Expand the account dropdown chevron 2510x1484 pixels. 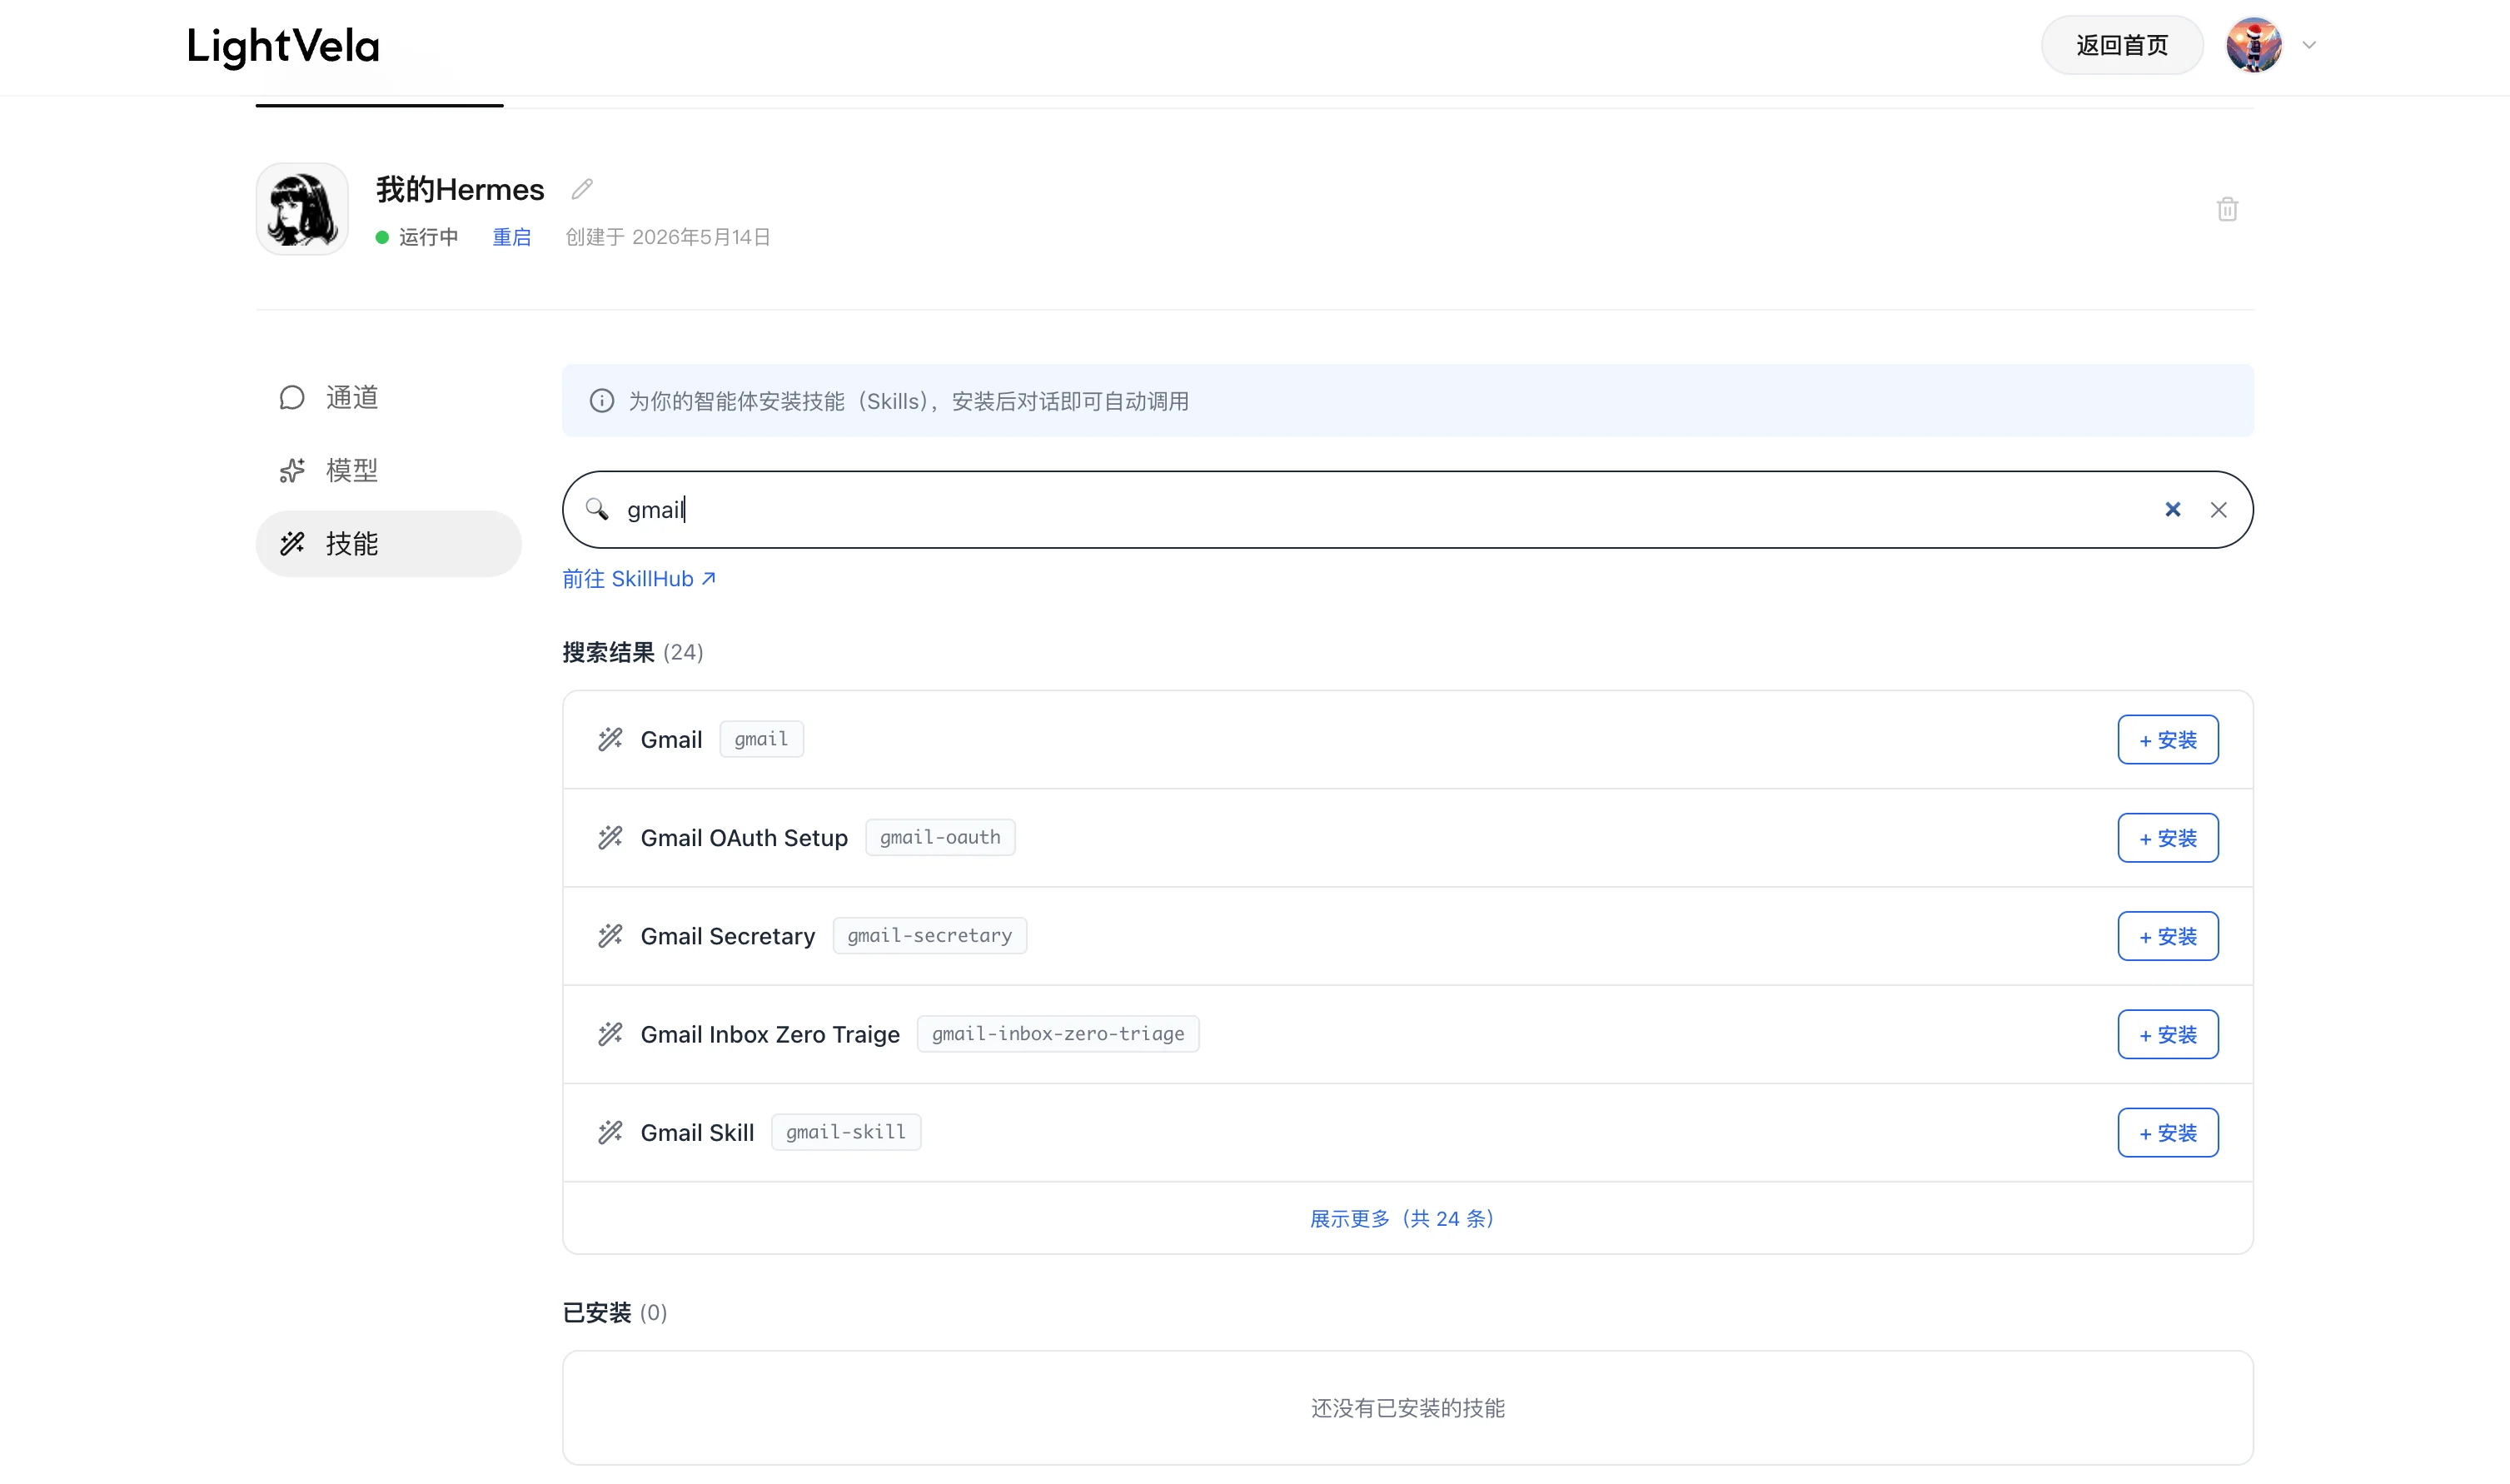pyautogui.click(x=2309, y=45)
